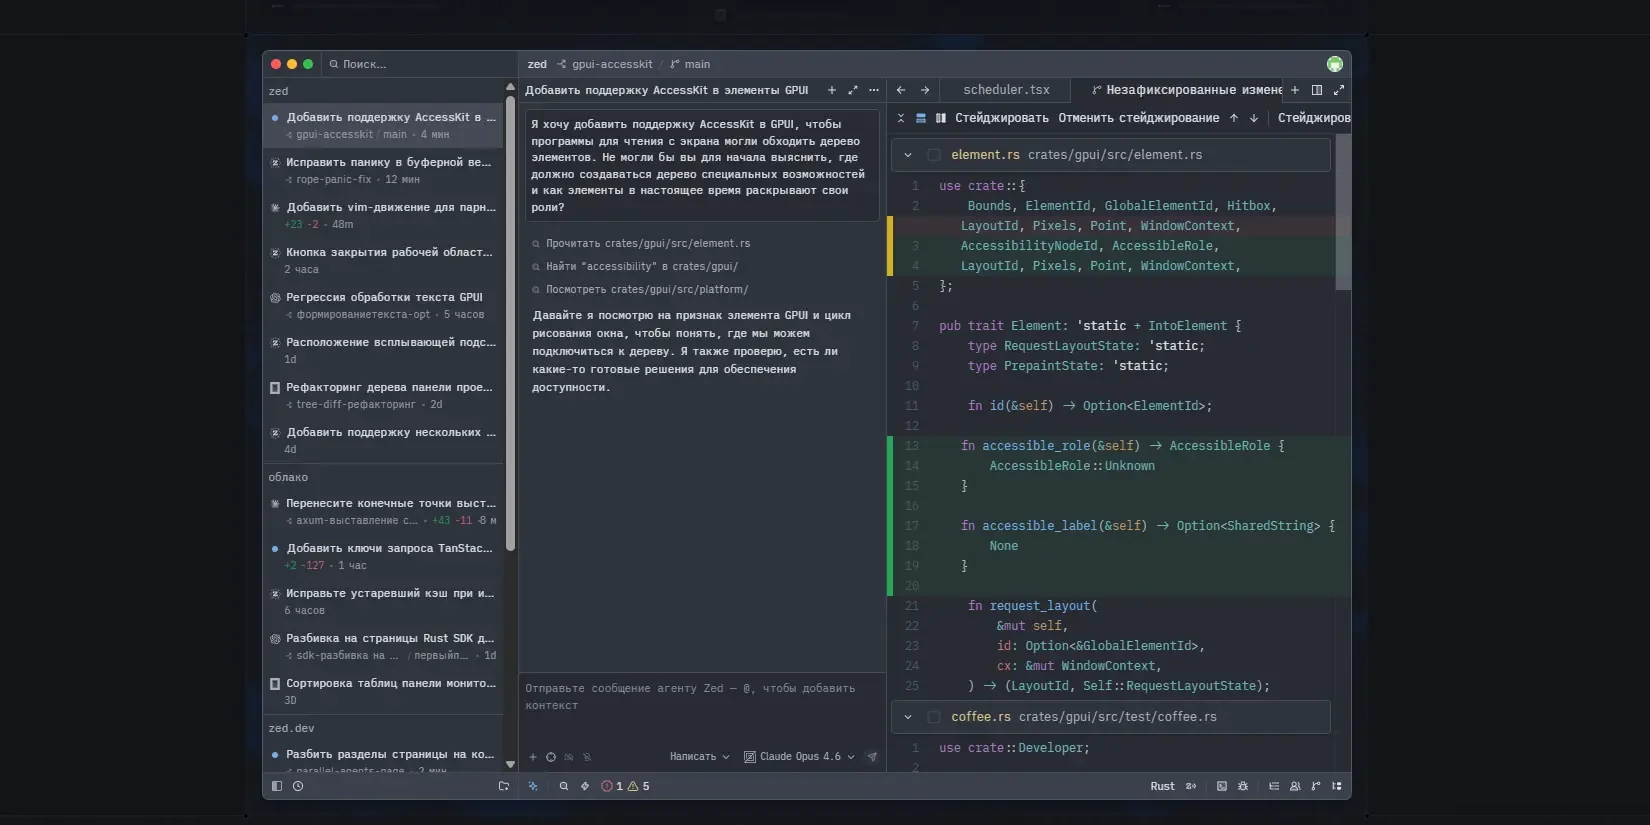This screenshot has width=1650, height=825.
Task: Check the element.rs staging checkbox
Action: [x=934, y=155]
